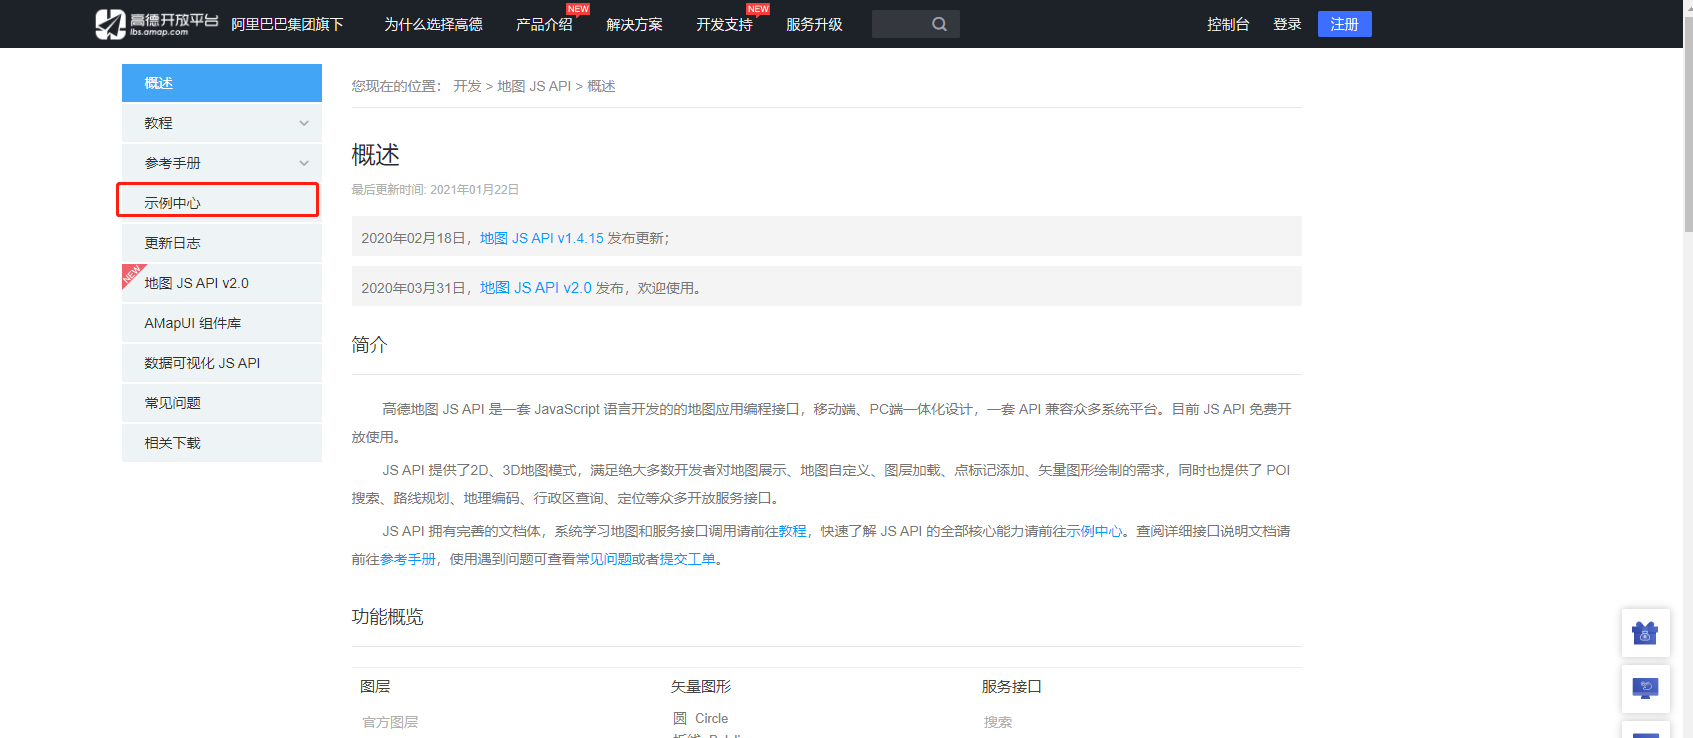Click 官方图层 in the table

pos(390,722)
